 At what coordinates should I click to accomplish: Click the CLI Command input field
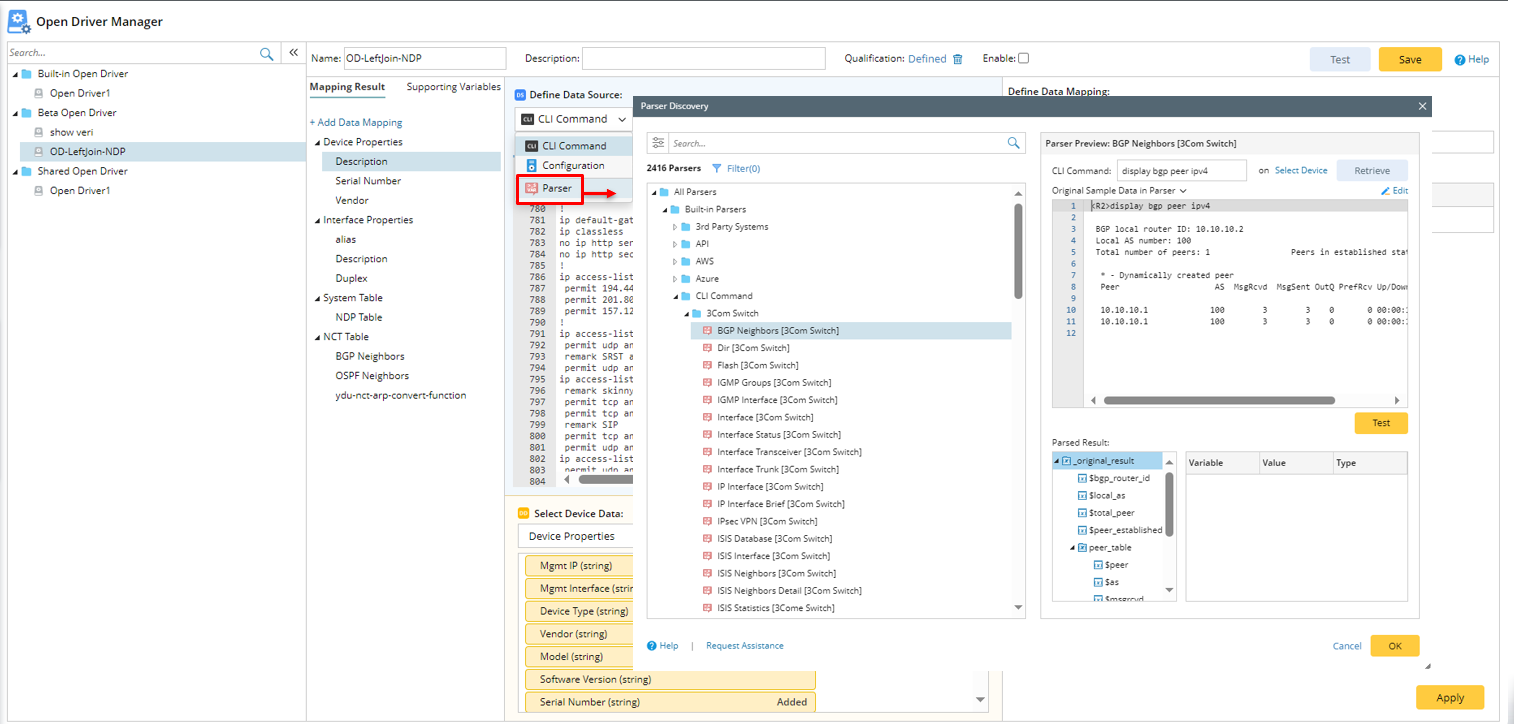pos(1181,171)
